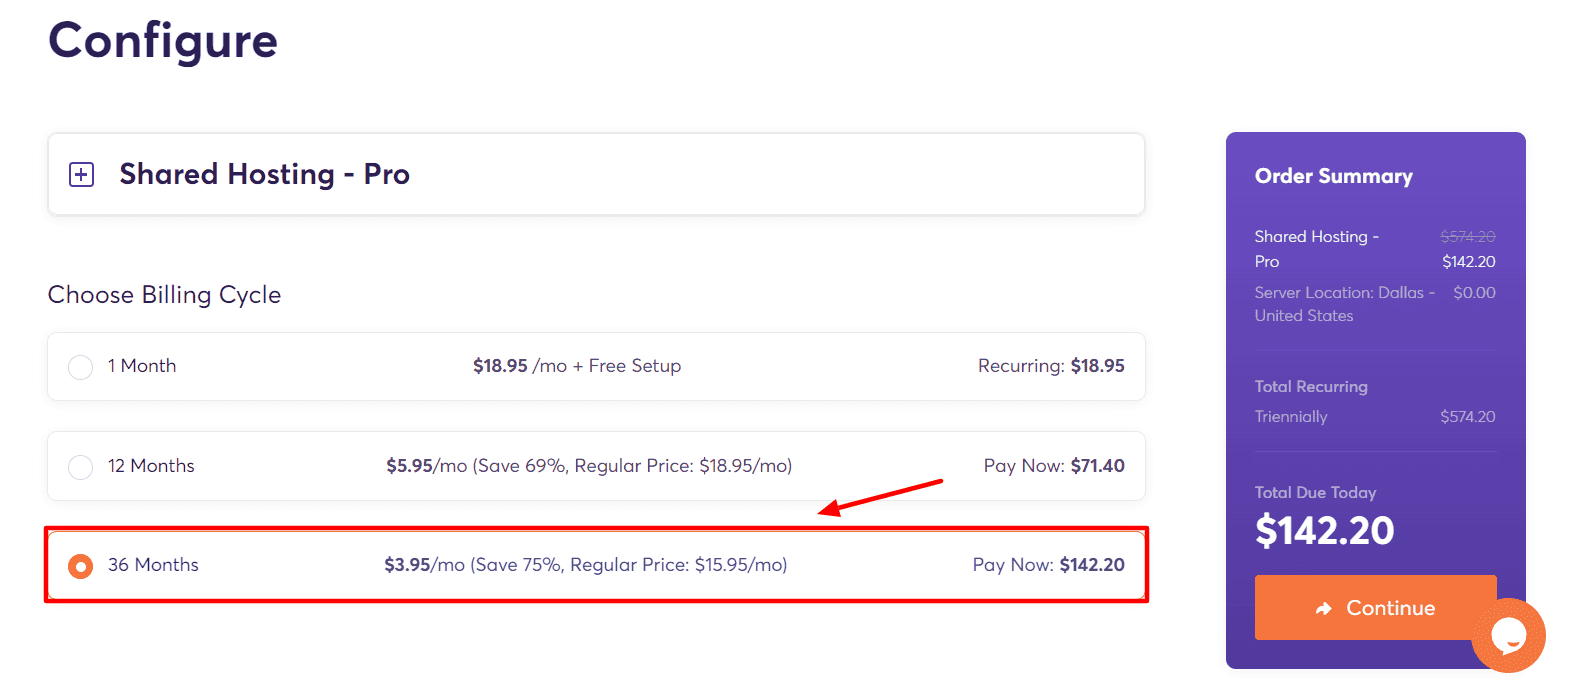Click the 1 Month billing label
The height and width of the screenshot is (697, 1573).
tap(142, 366)
